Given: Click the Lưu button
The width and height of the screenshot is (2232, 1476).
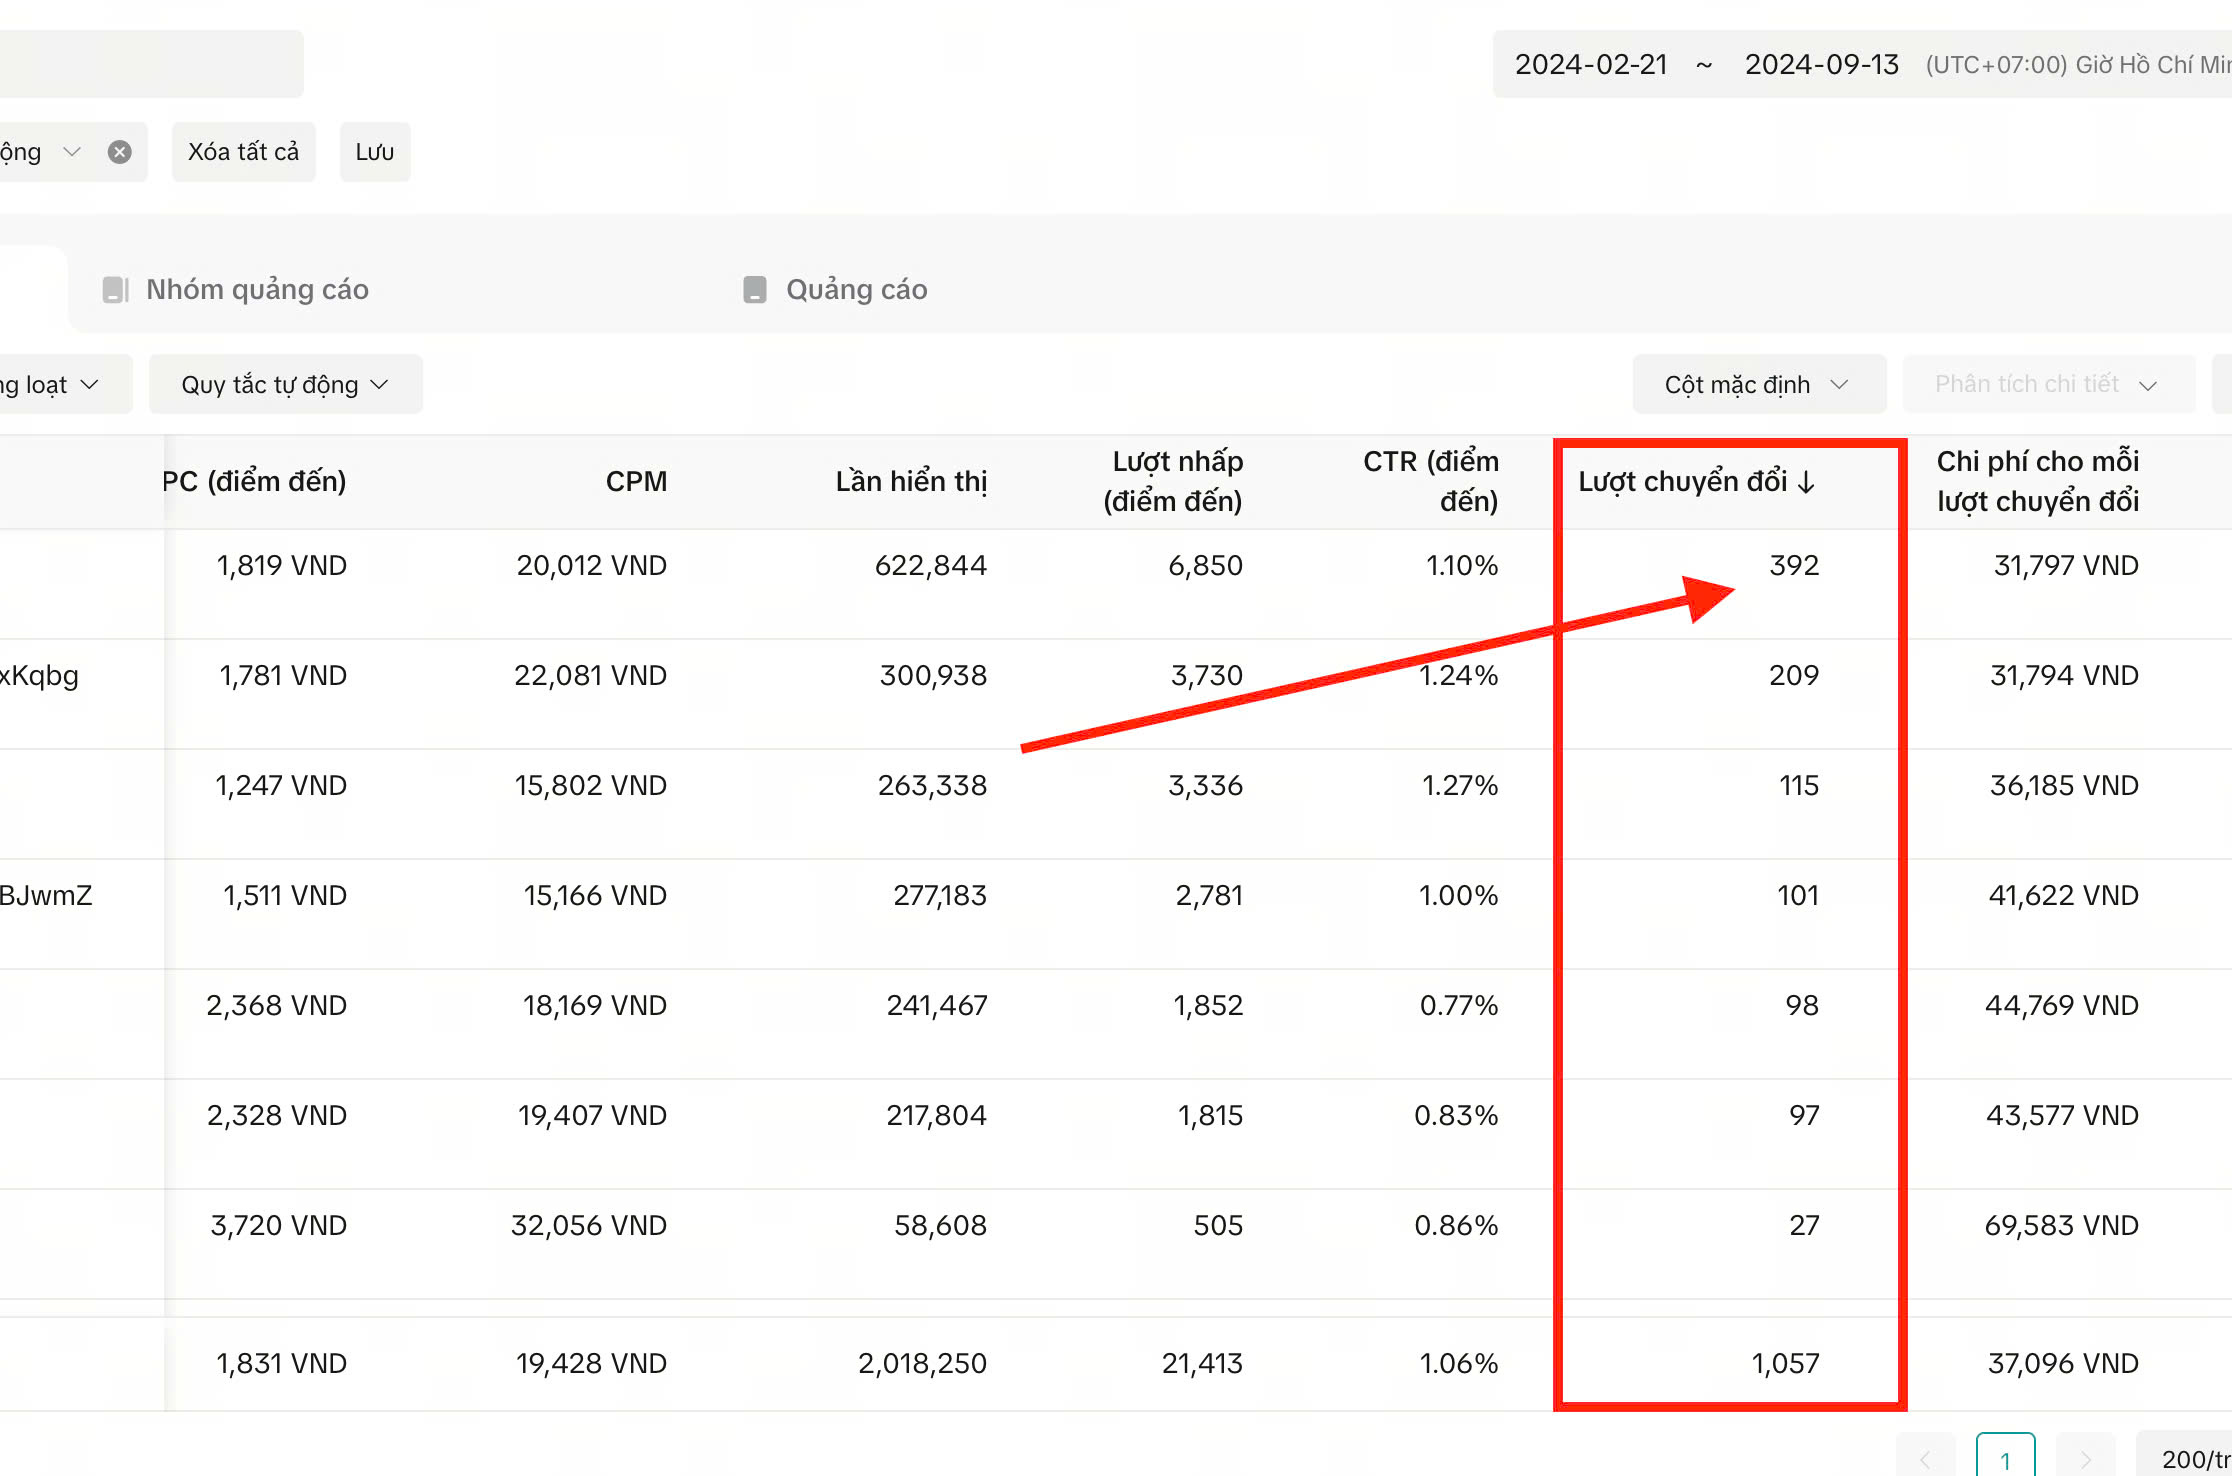Looking at the screenshot, I should click(x=375, y=152).
